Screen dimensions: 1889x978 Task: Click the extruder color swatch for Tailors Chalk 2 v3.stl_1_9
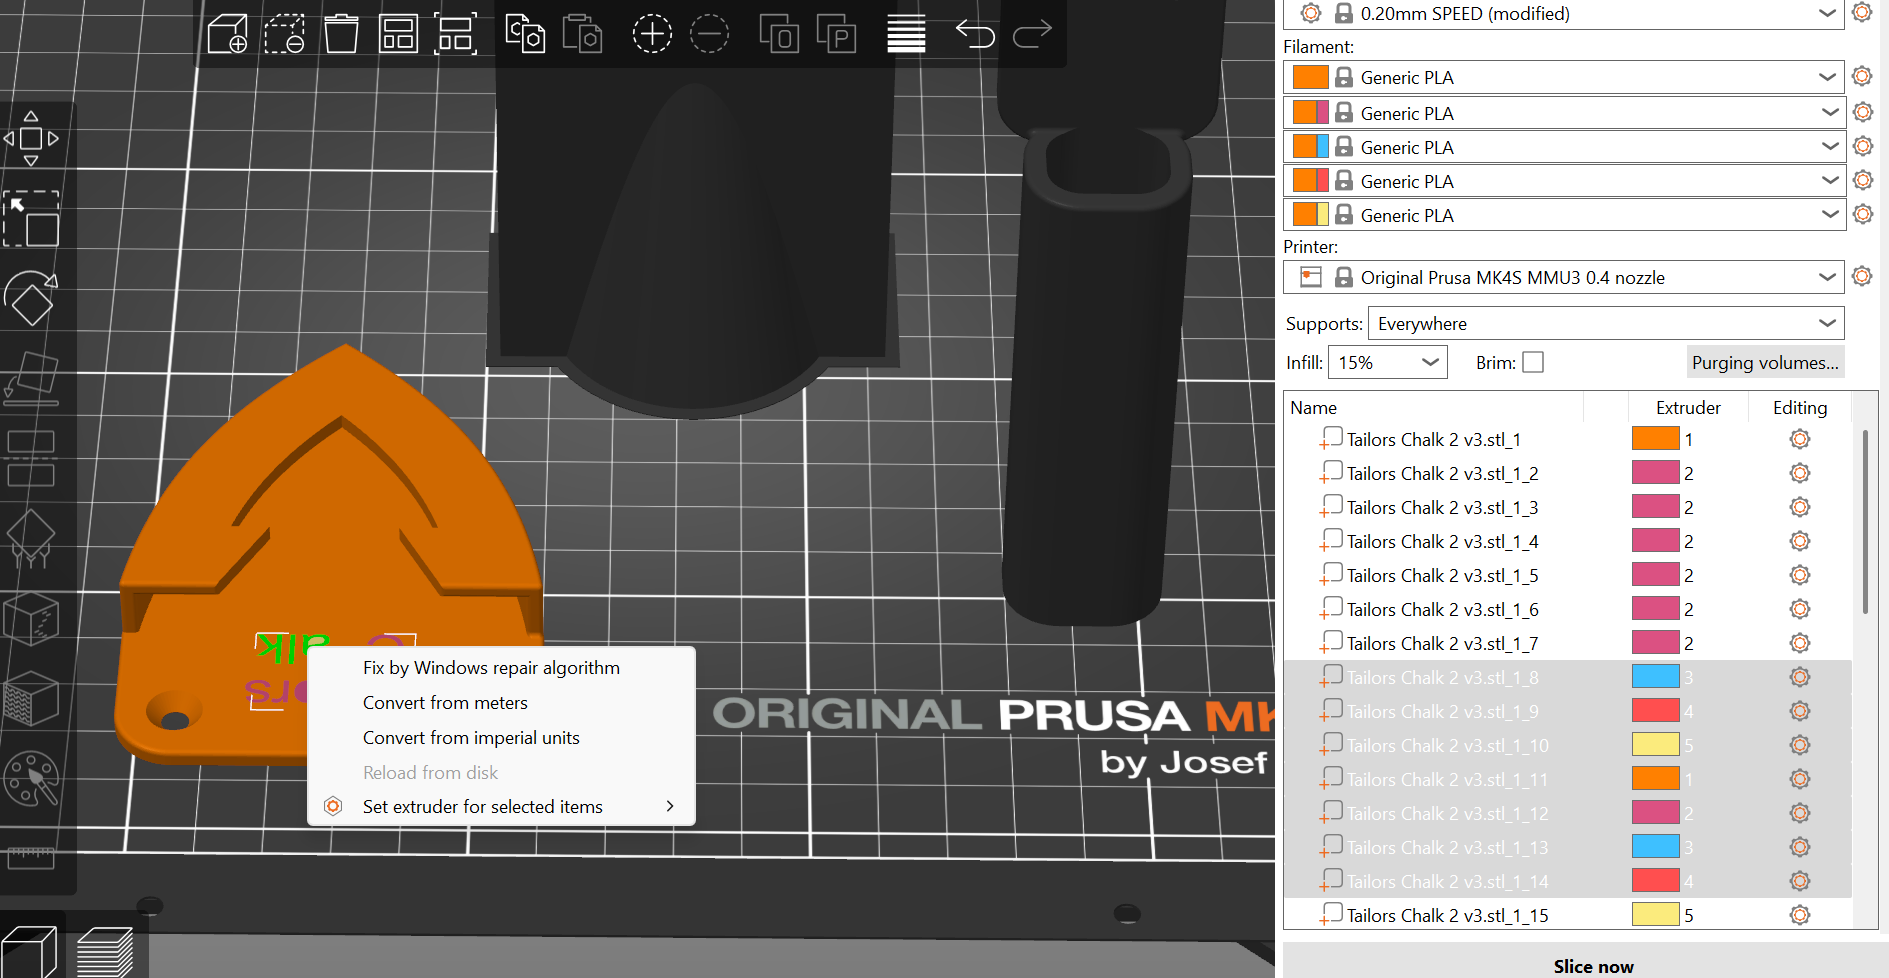[x=1656, y=710]
